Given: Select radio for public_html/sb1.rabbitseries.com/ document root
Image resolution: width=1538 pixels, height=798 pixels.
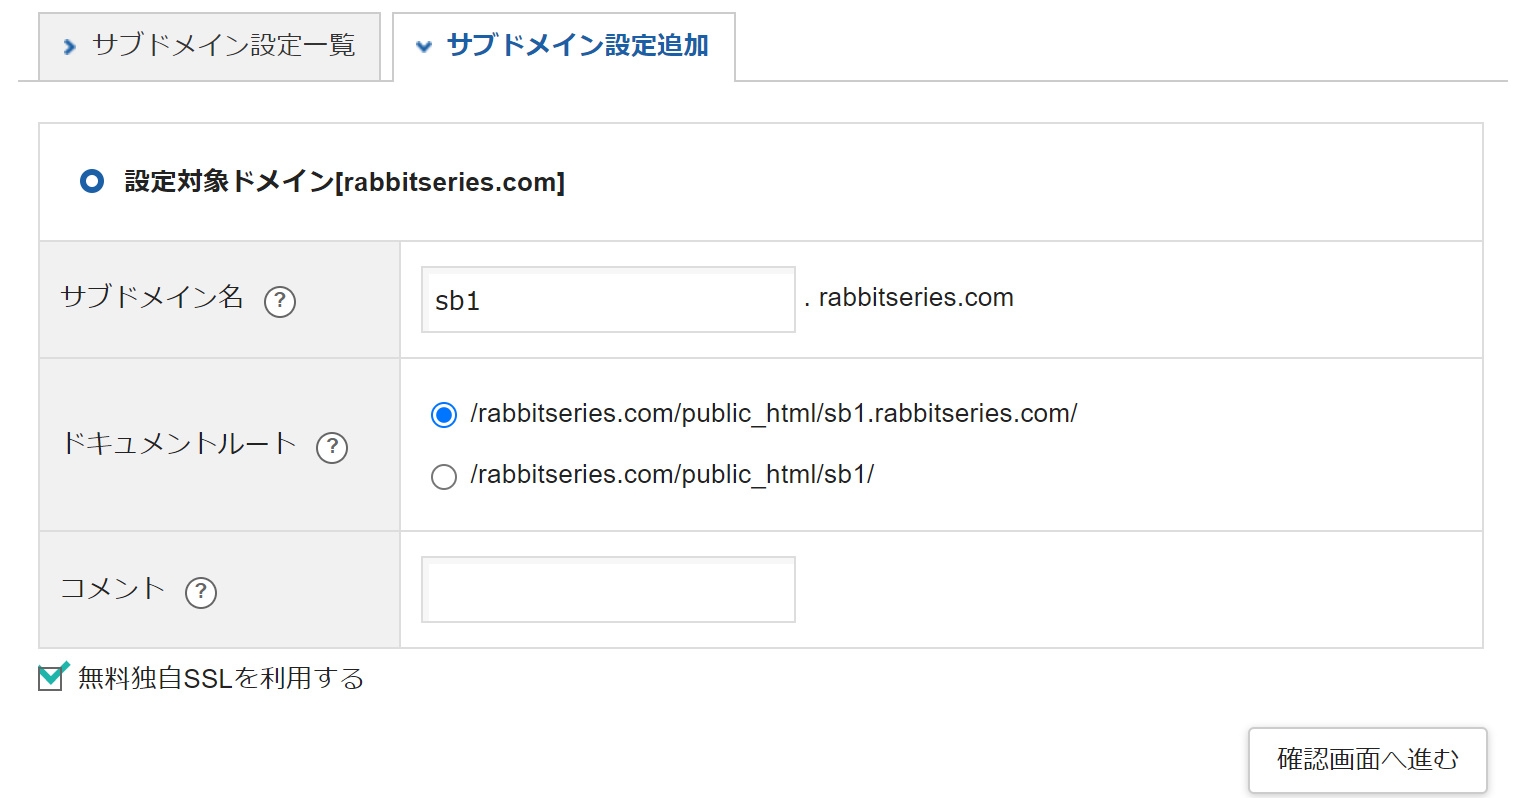Looking at the screenshot, I should coord(444,415).
